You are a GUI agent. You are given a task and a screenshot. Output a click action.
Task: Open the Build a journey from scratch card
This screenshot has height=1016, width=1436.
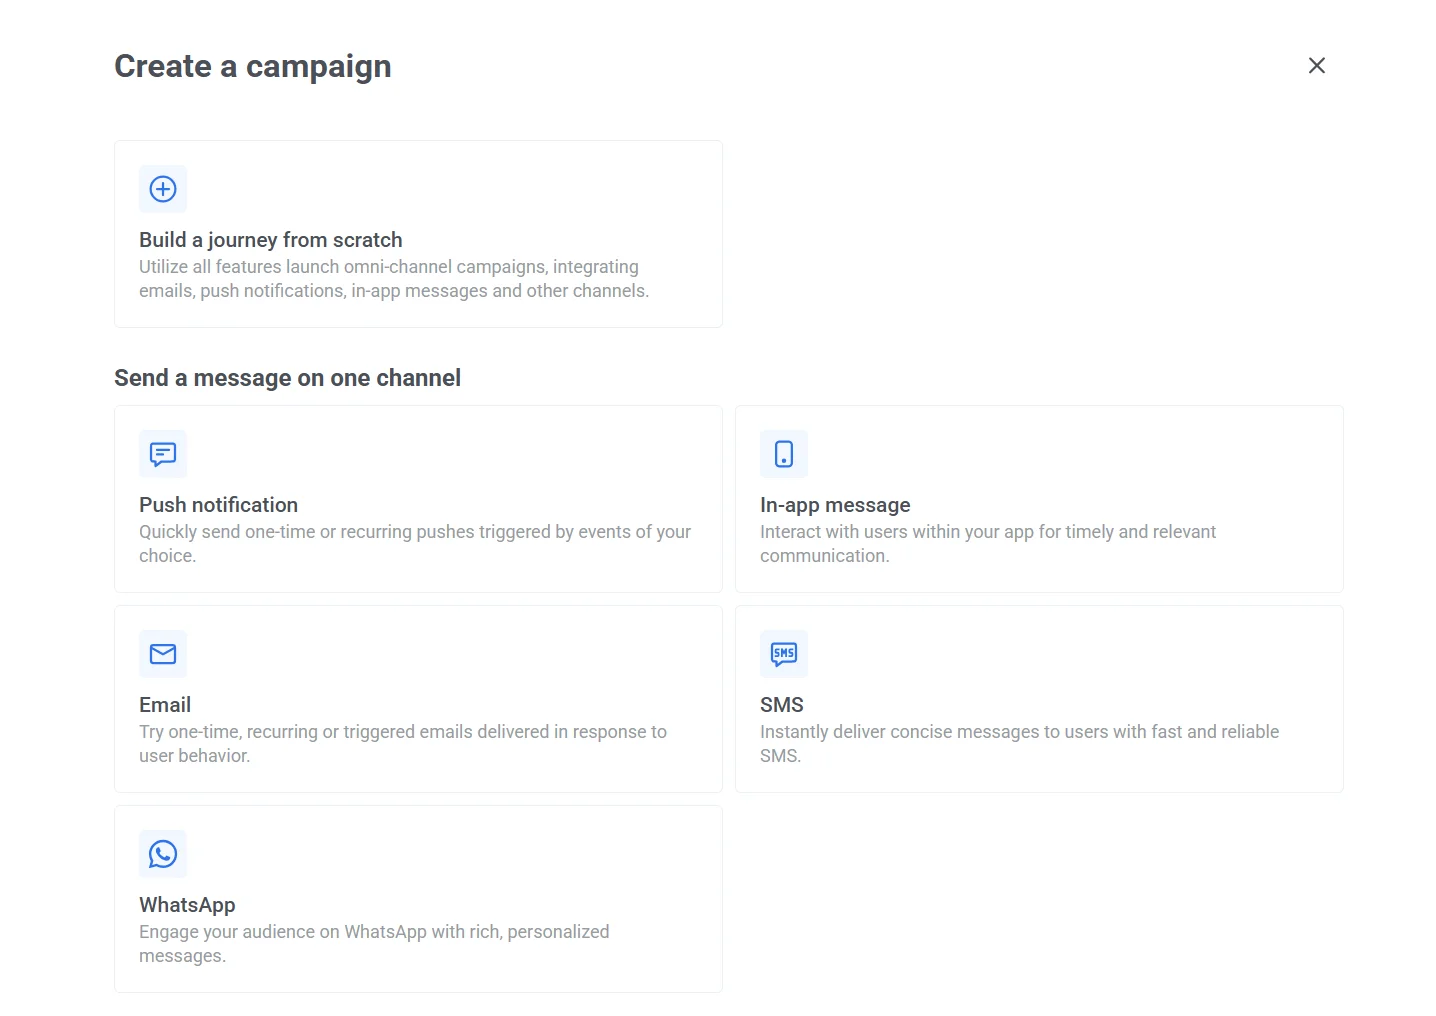tap(418, 234)
